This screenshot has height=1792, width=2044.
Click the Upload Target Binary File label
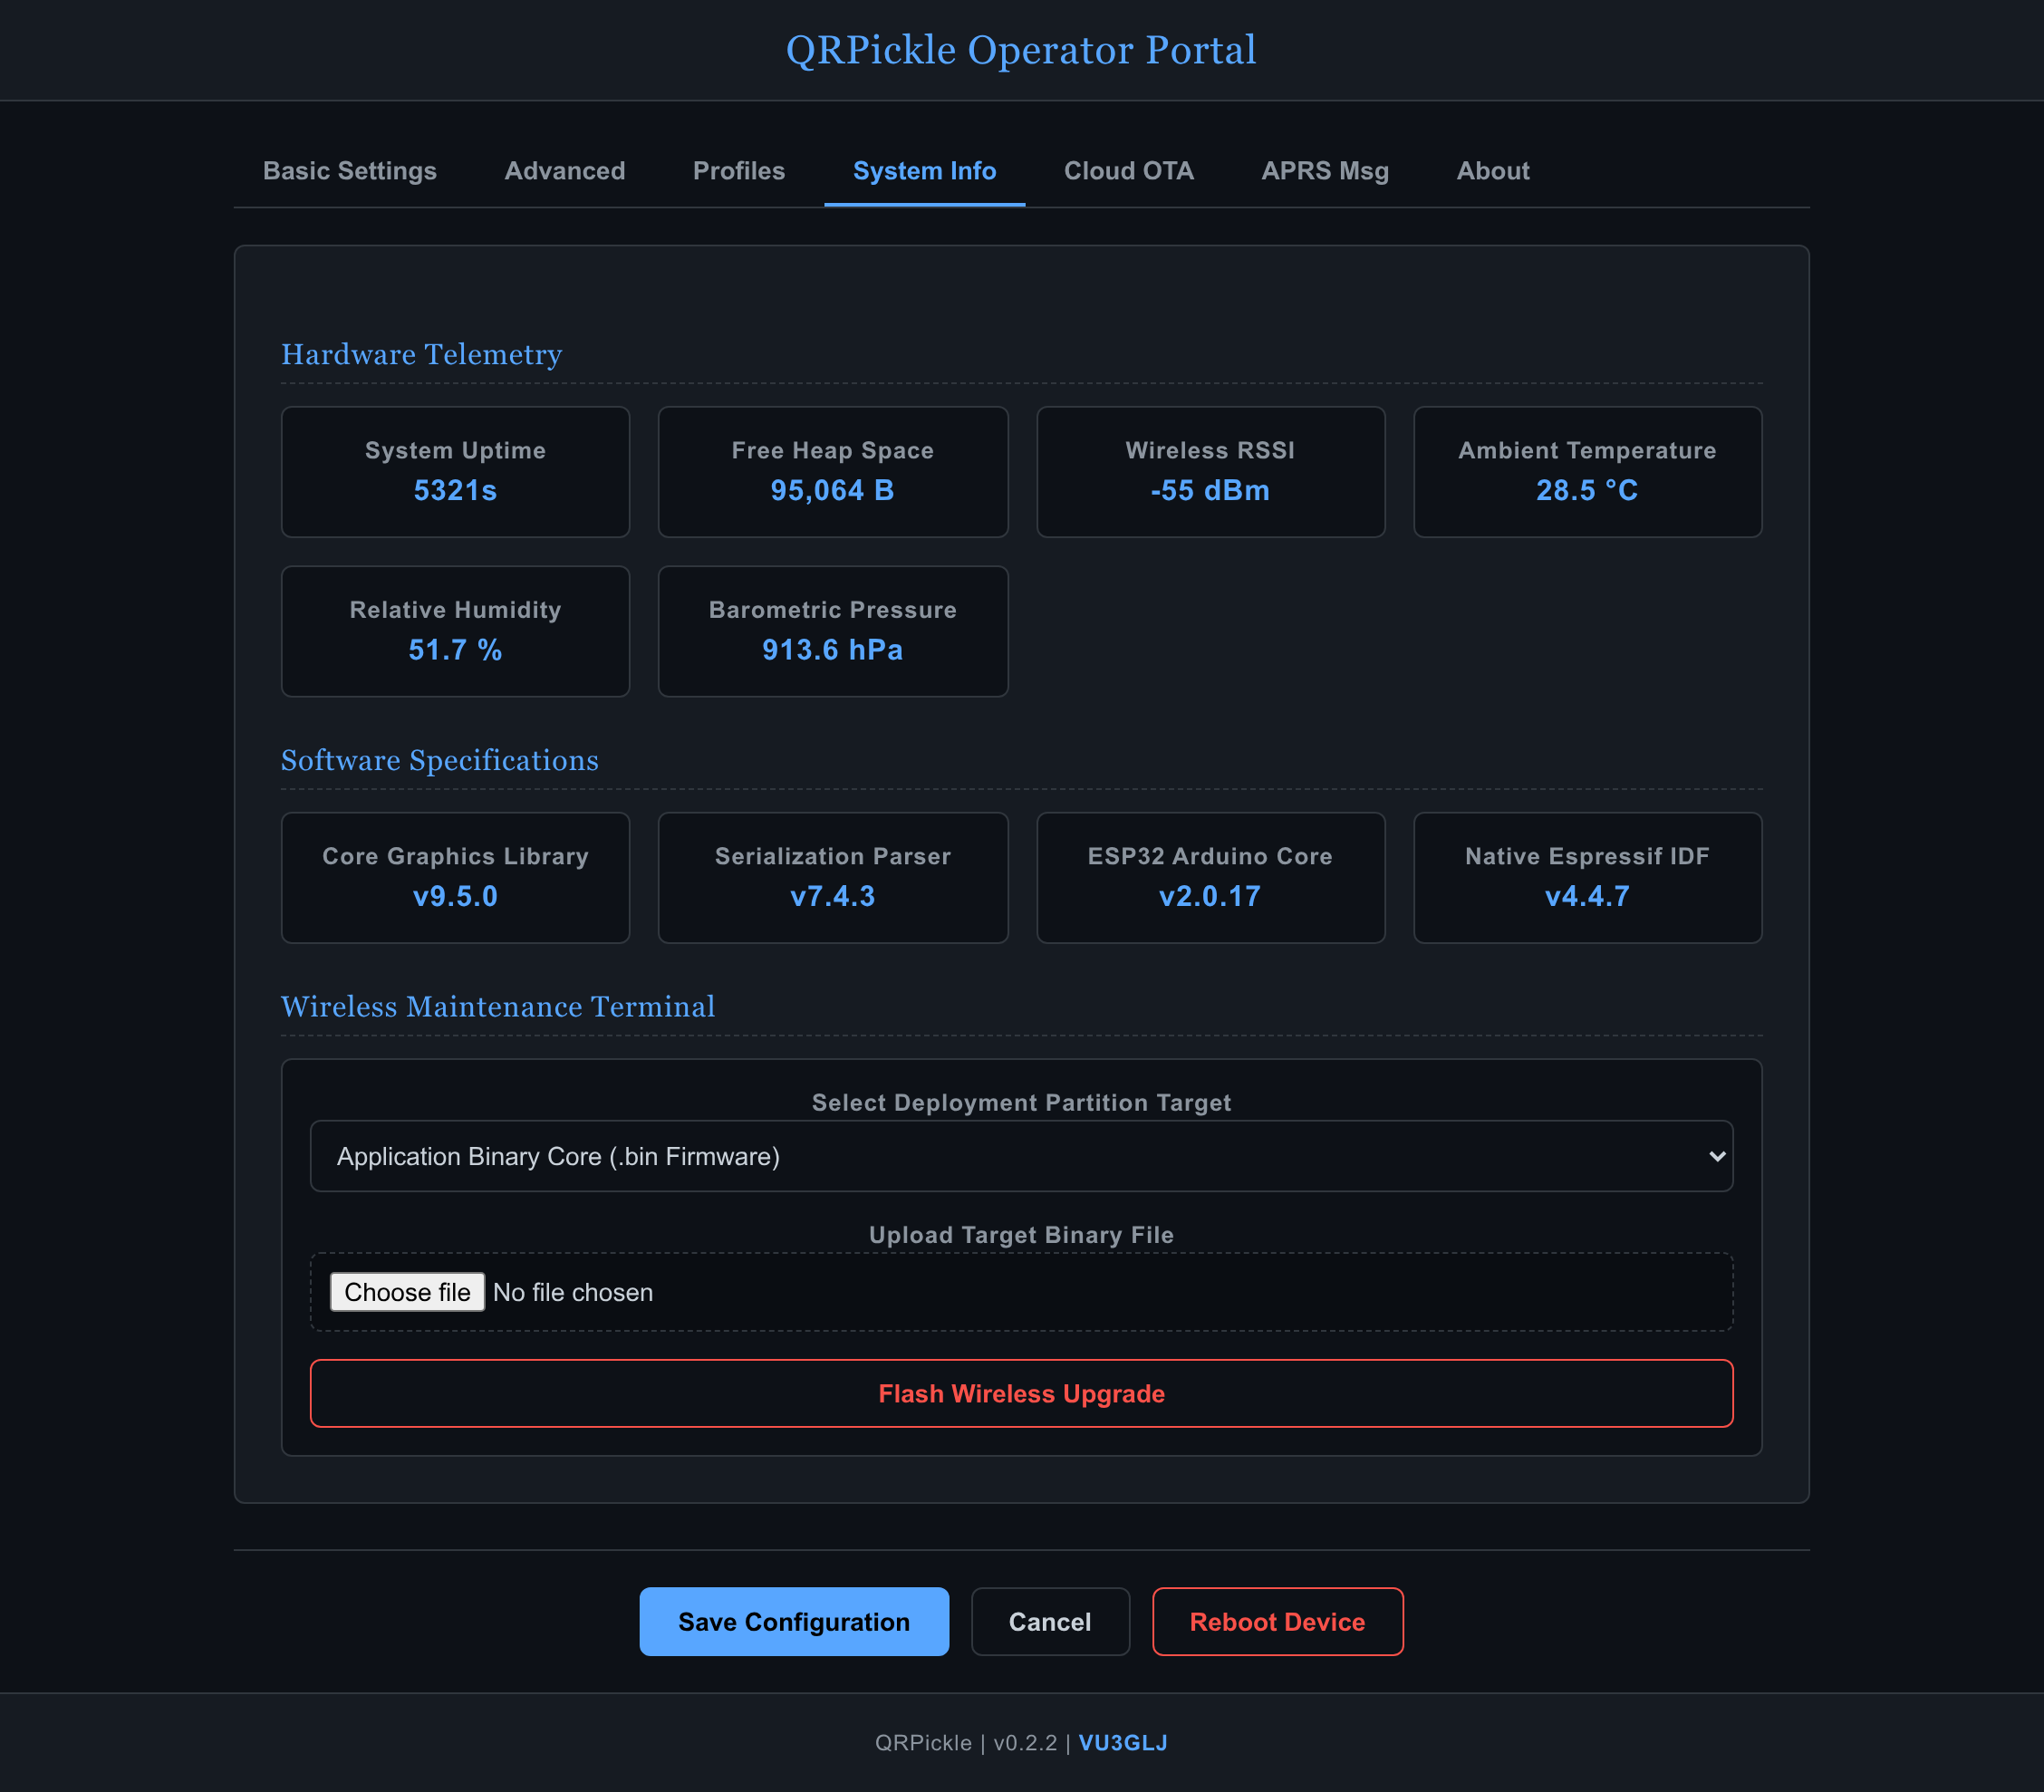tap(1021, 1235)
